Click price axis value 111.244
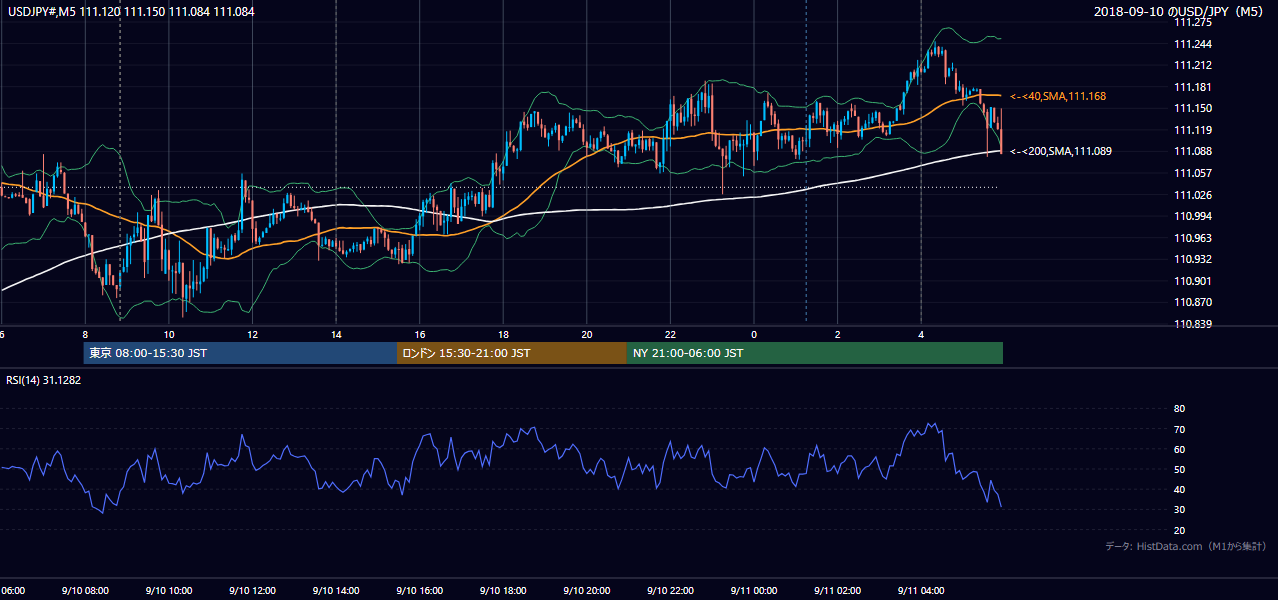1278x600 pixels. [x=1193, y=44]
